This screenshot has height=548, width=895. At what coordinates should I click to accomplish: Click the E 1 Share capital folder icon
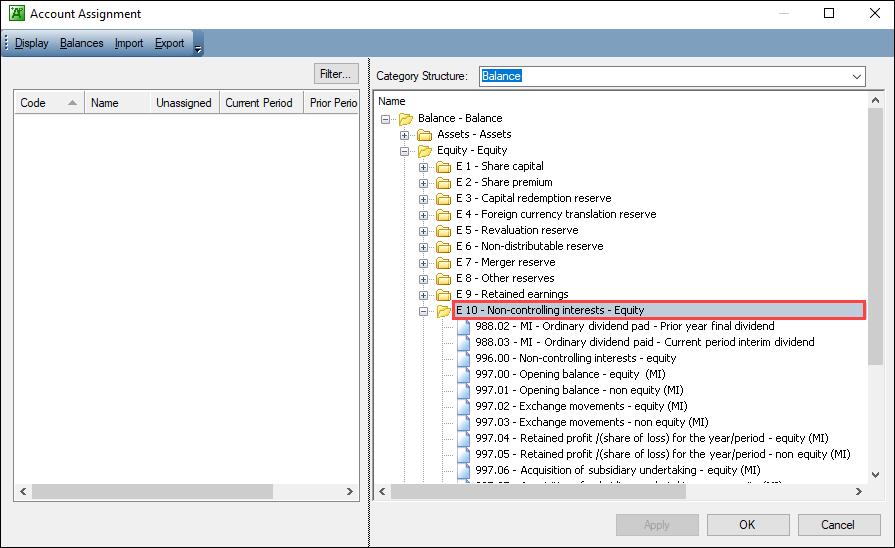click(x=443, y=166)
